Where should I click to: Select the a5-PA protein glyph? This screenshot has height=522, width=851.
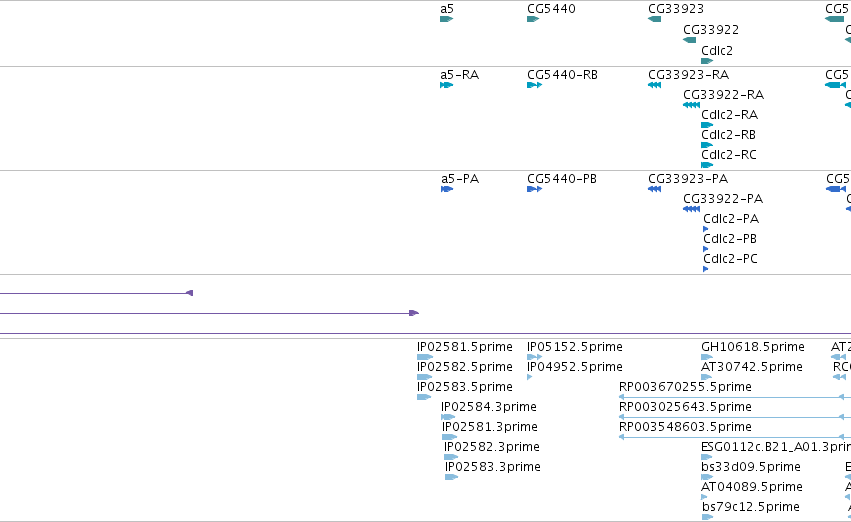click(x=447, y=189)
